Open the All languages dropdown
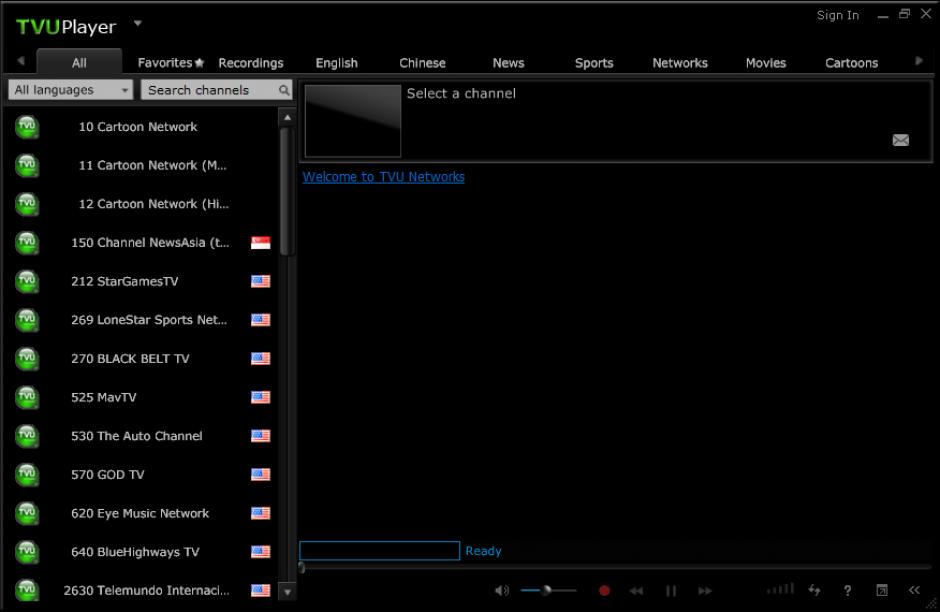Image resolution: width=940 pixels, height=612 pixels. [70, 90]
